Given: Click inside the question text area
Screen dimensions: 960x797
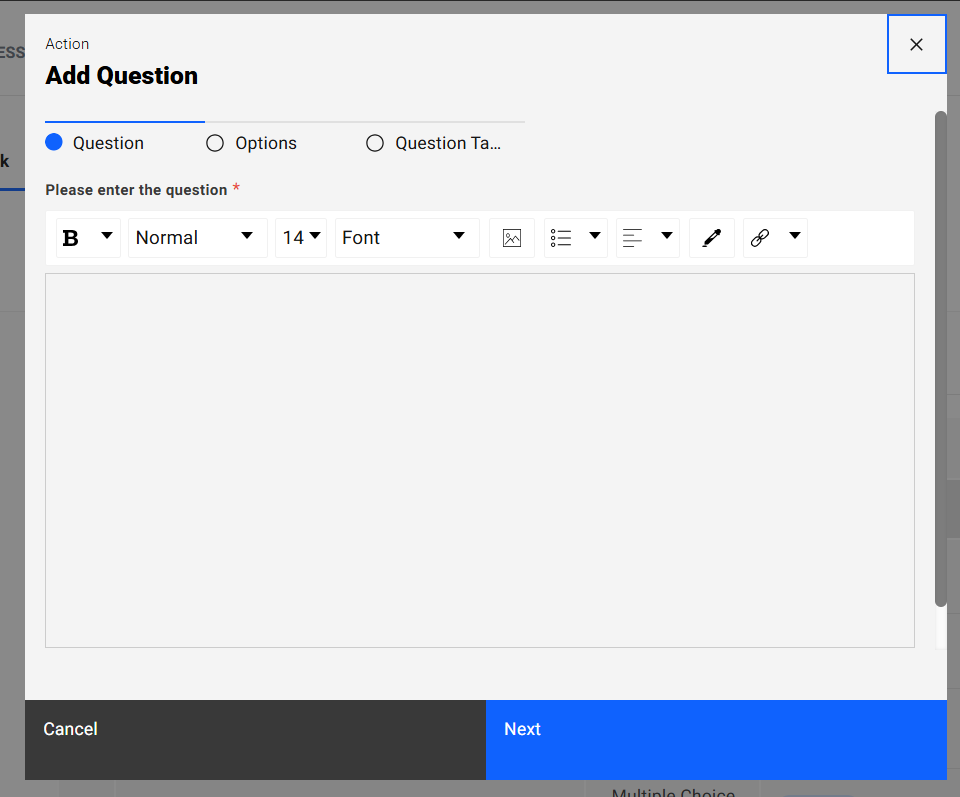Looking at the screenshot, I should point(479,460).
